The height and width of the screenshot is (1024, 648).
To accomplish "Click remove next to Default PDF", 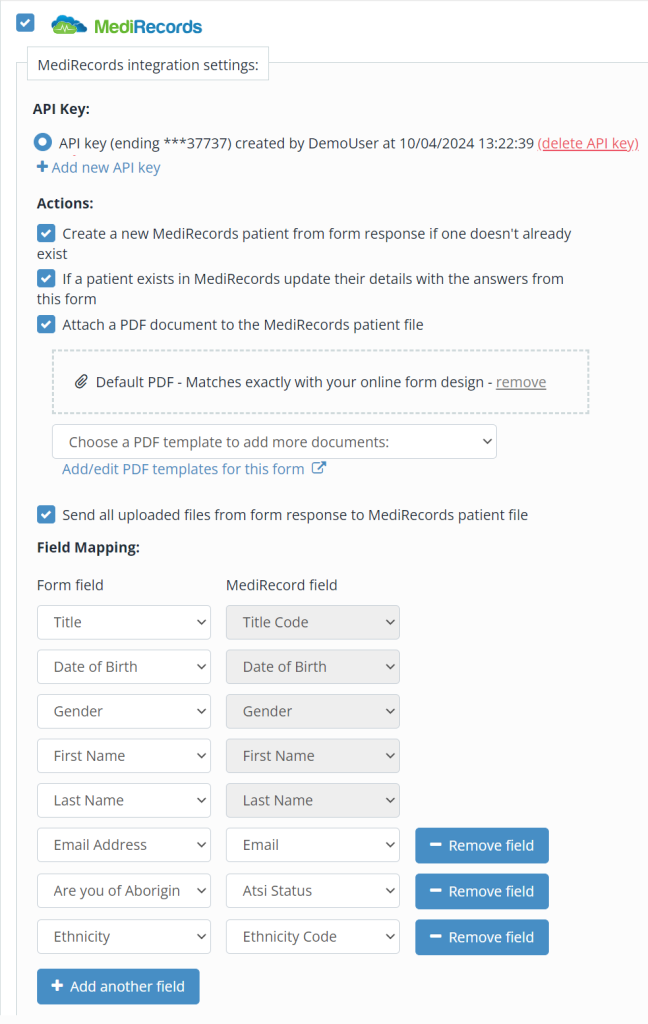I will (520, 381).
